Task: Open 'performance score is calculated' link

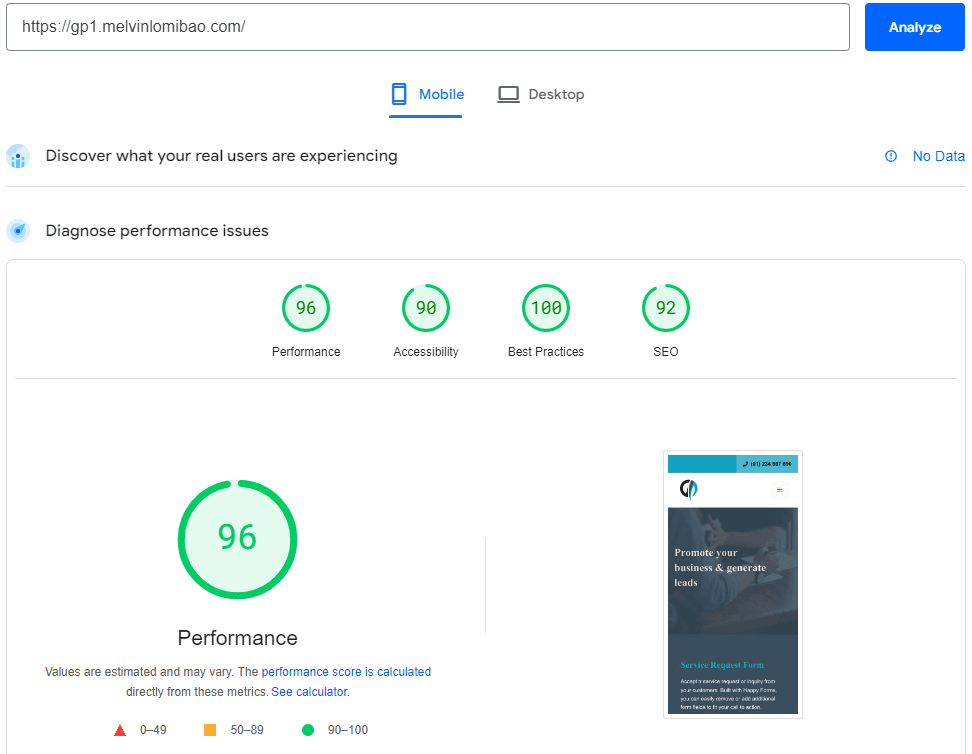Action: coord(346,672)
